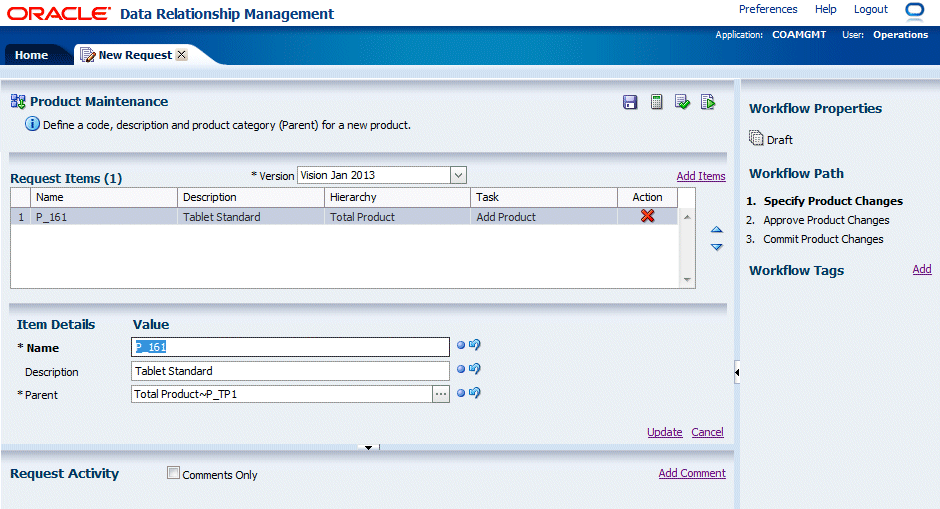Click into the Description input field
This screenshot has width=940, height=509.
pyautogui.click(x=290, y=371)
